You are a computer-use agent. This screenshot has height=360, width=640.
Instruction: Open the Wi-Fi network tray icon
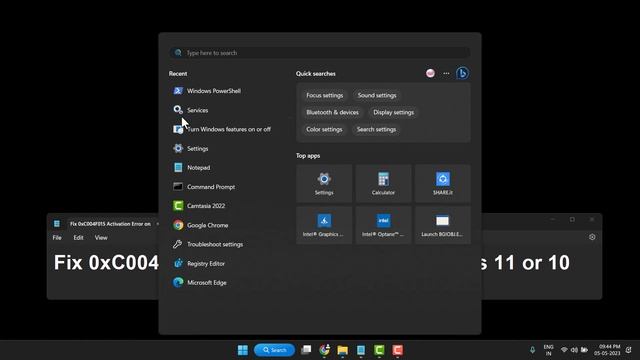point(564,350)
